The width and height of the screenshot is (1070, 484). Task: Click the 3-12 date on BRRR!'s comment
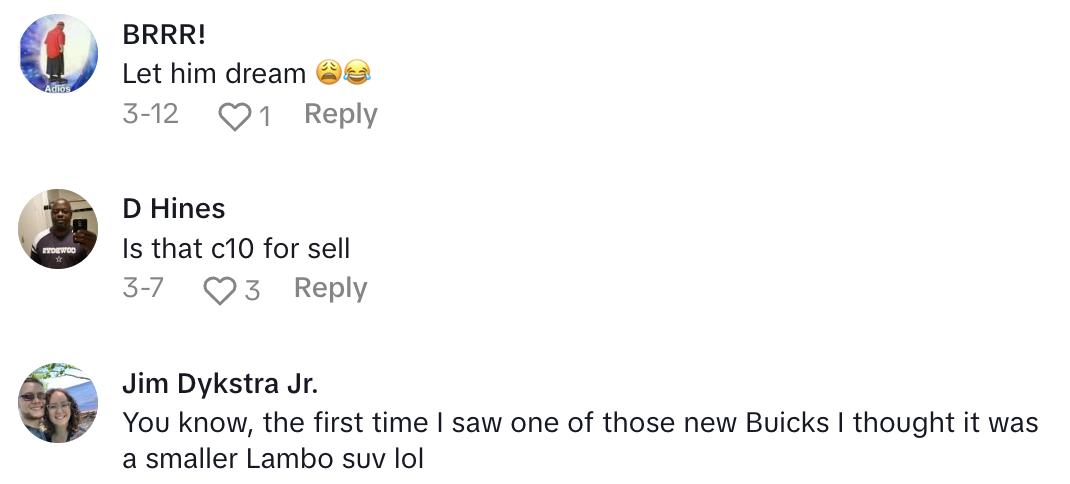(150, 115)
